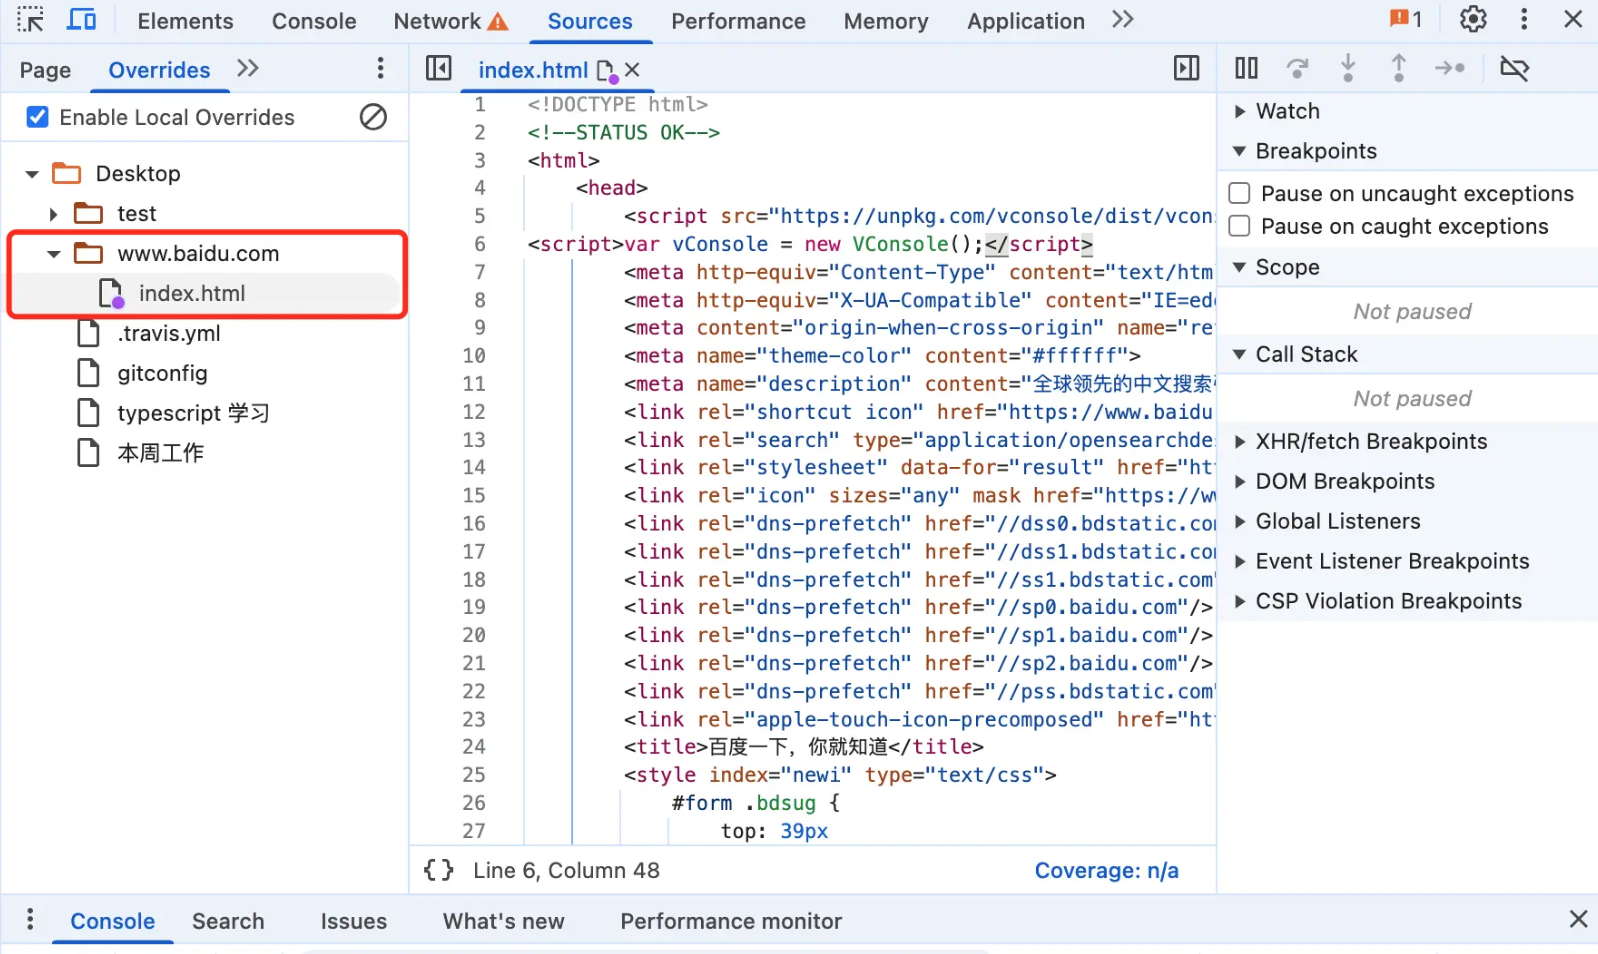Select .travis.yml in file tree

tap(168, 333)
